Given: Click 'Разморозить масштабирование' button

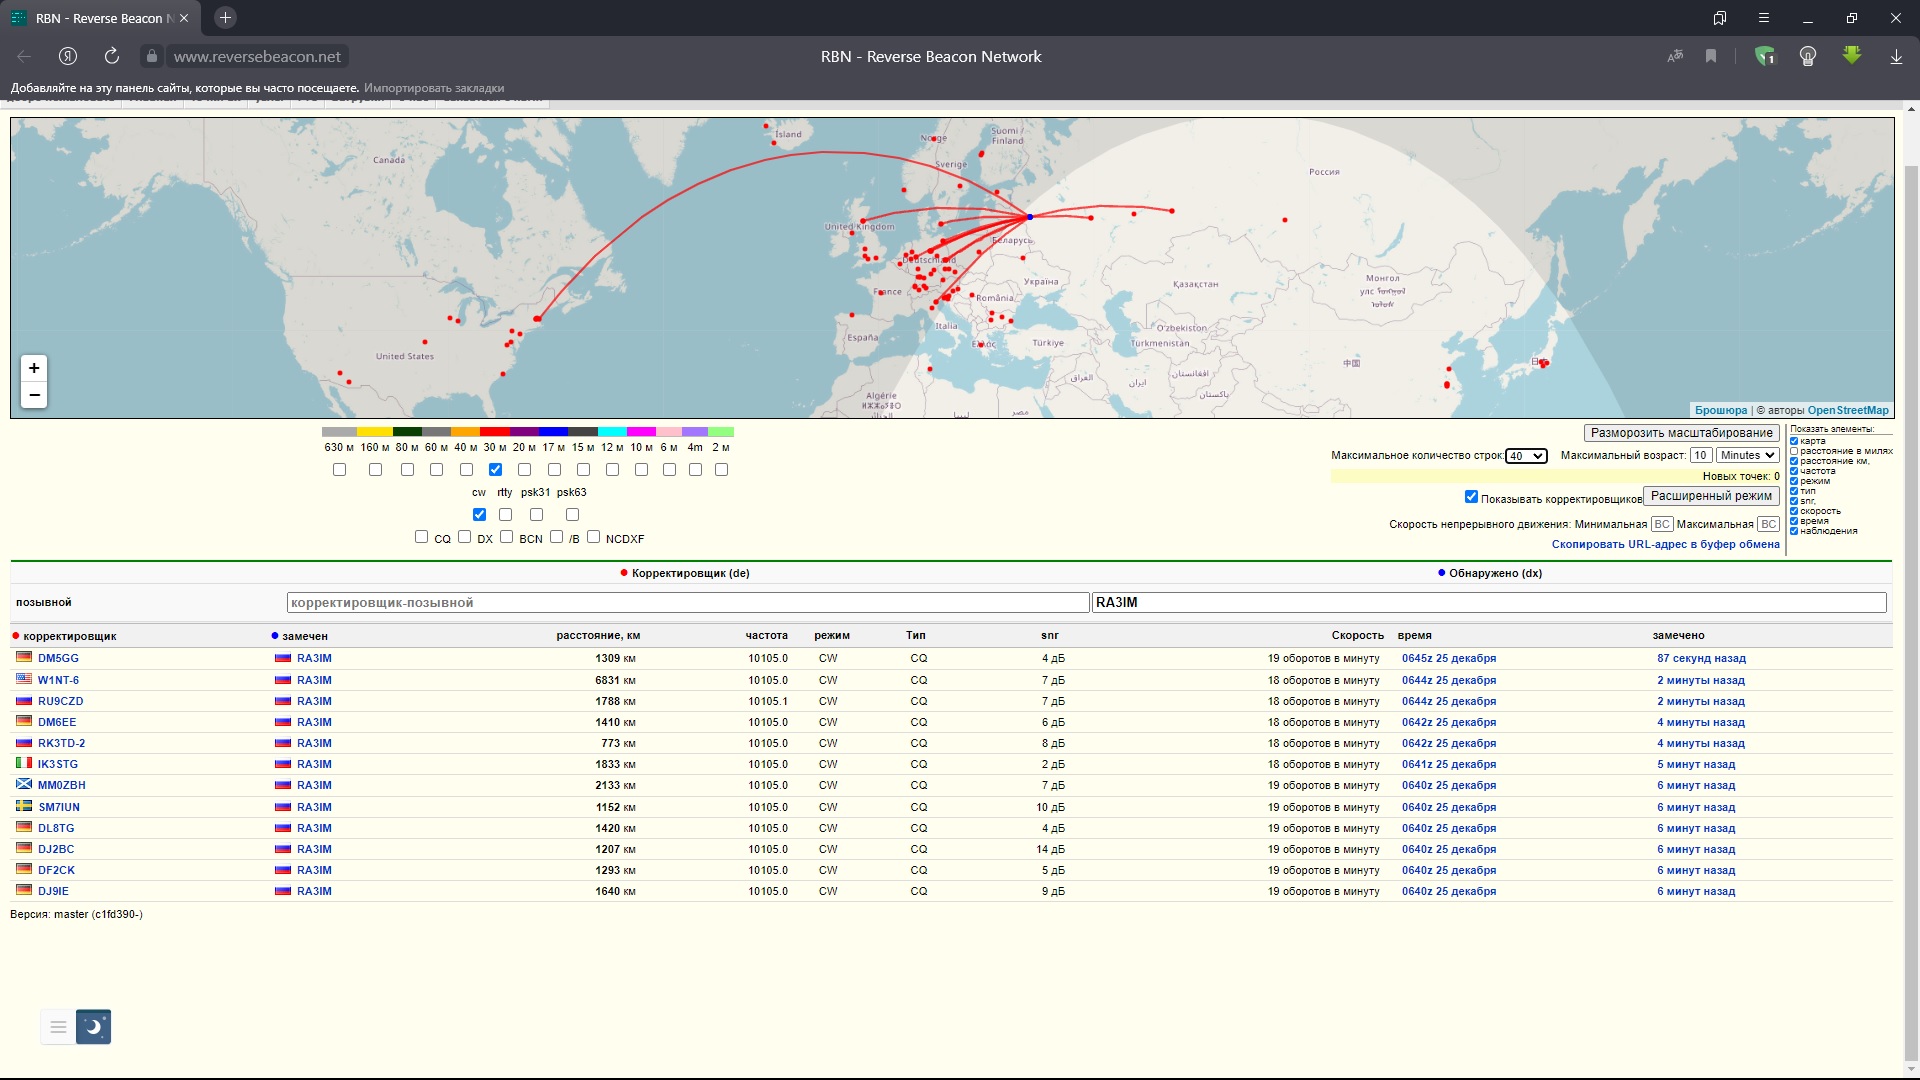Looking at the screenshot, I should pos(1681,433).
